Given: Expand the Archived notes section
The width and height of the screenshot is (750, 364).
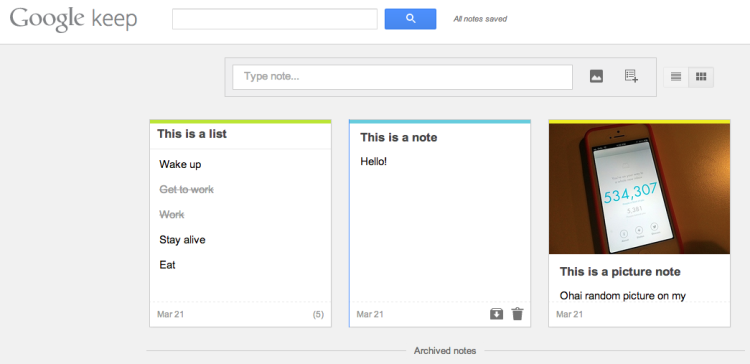Looking at the screenshot, I should 445,351.
